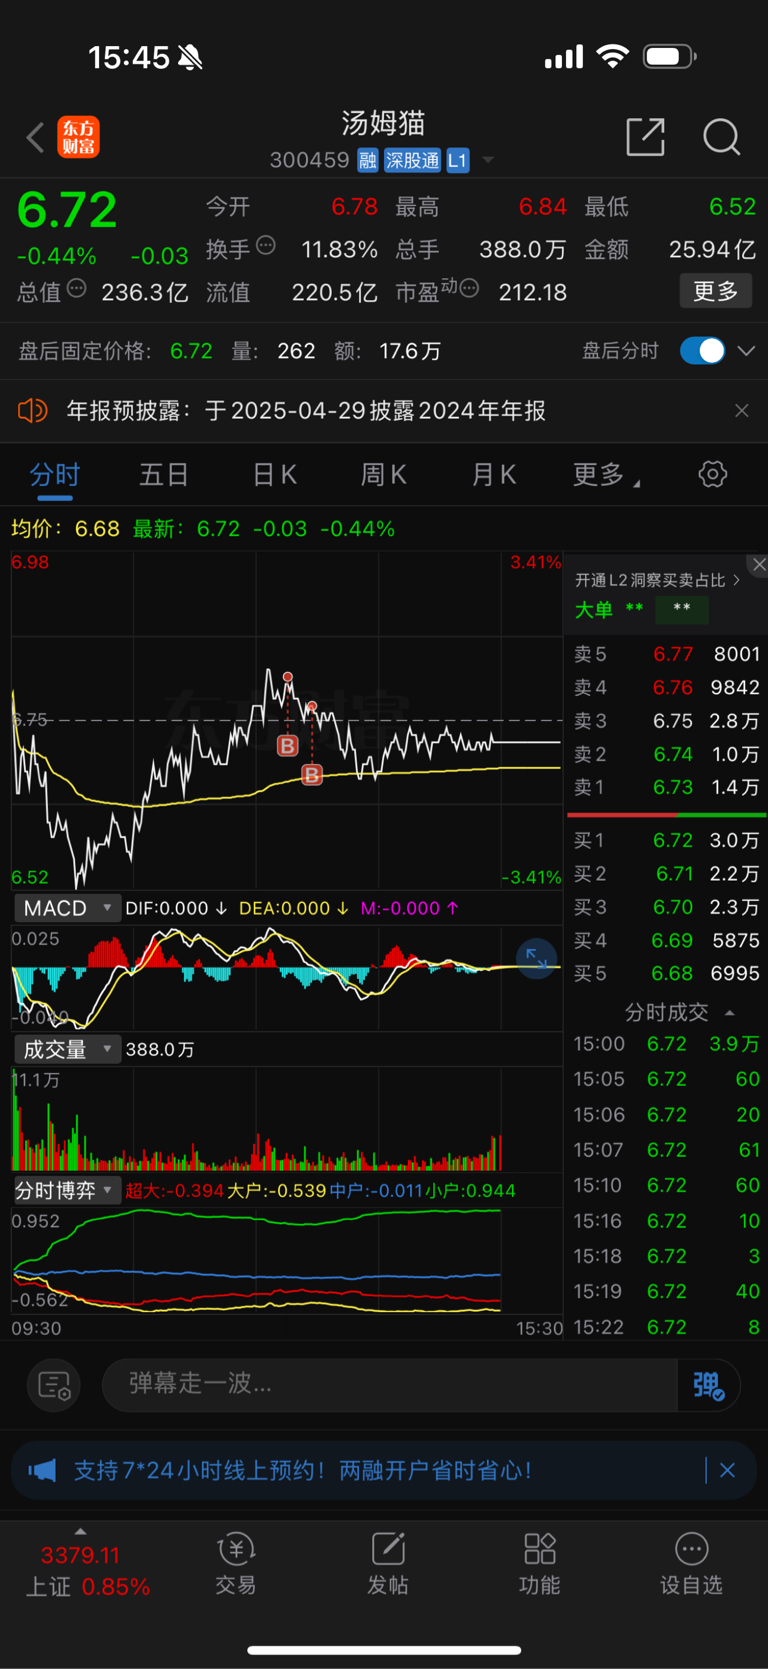Tap the info icon beside 市盈
Image resolution: width=768 pixels, height=1669 pixels.
click(469, 289)
